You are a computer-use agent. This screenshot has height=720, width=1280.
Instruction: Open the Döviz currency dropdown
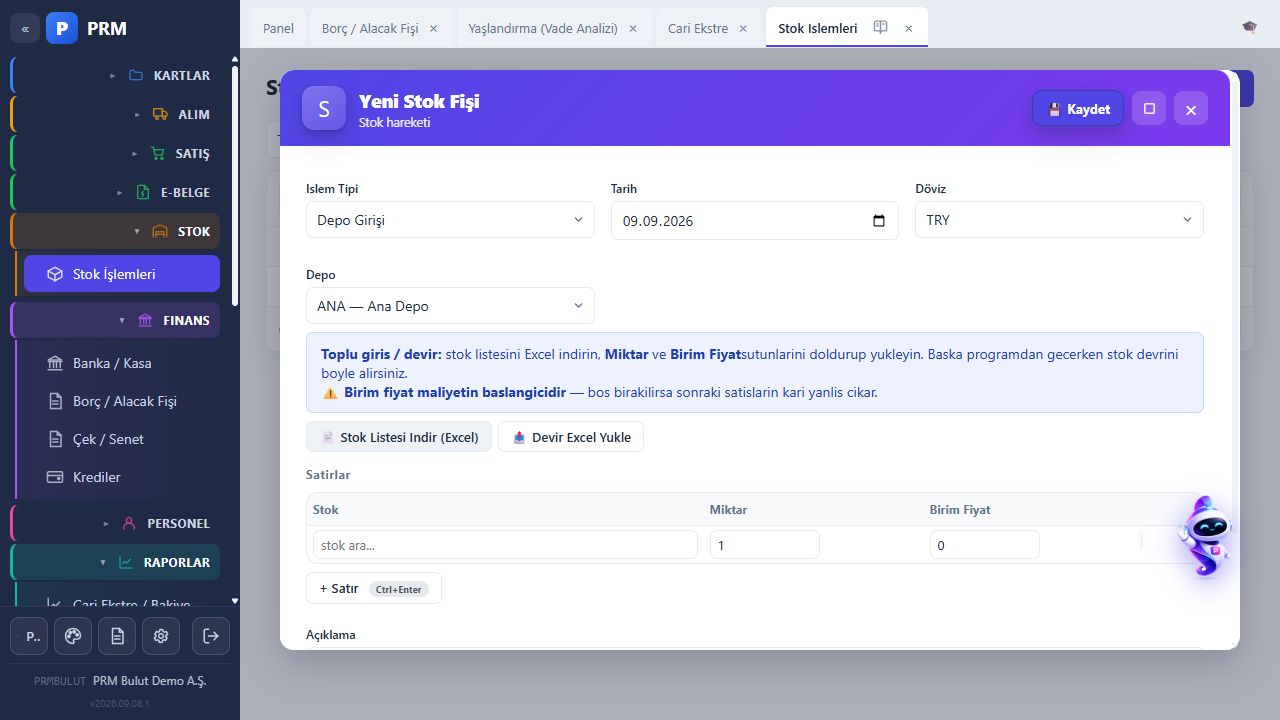pyautogui.click(x=1059, y=220)
